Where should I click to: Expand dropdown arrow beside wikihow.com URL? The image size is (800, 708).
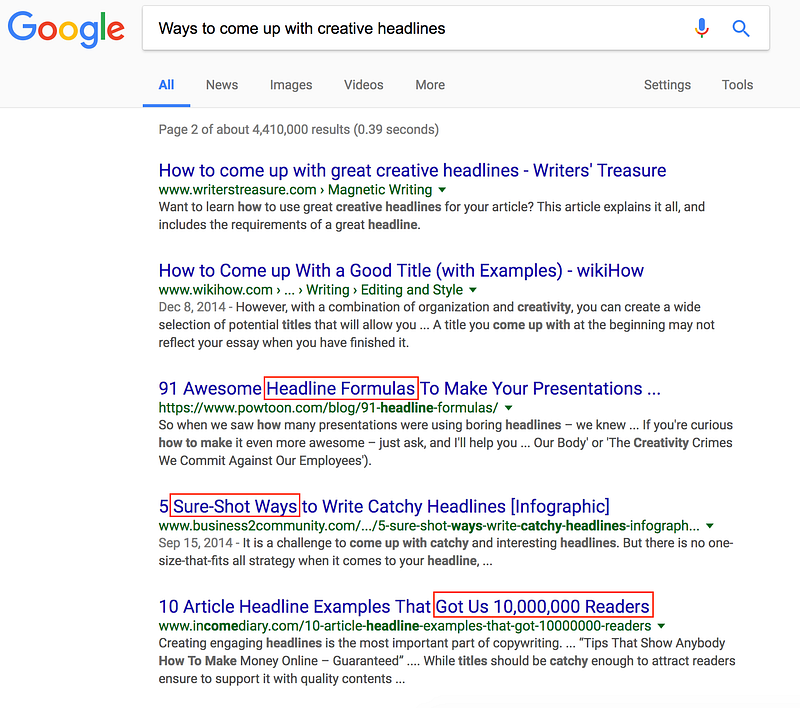(473, 290)
